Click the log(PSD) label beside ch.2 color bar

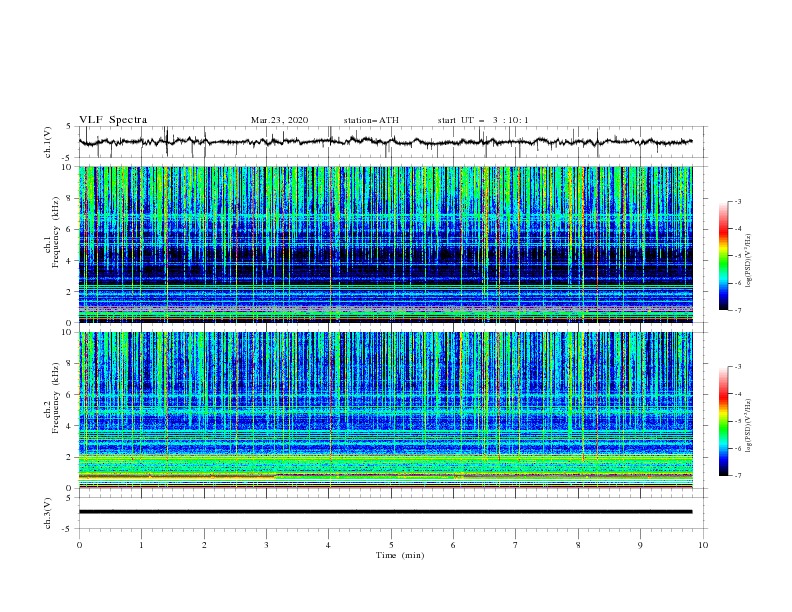pyautogui.click(x=748, y=425)
